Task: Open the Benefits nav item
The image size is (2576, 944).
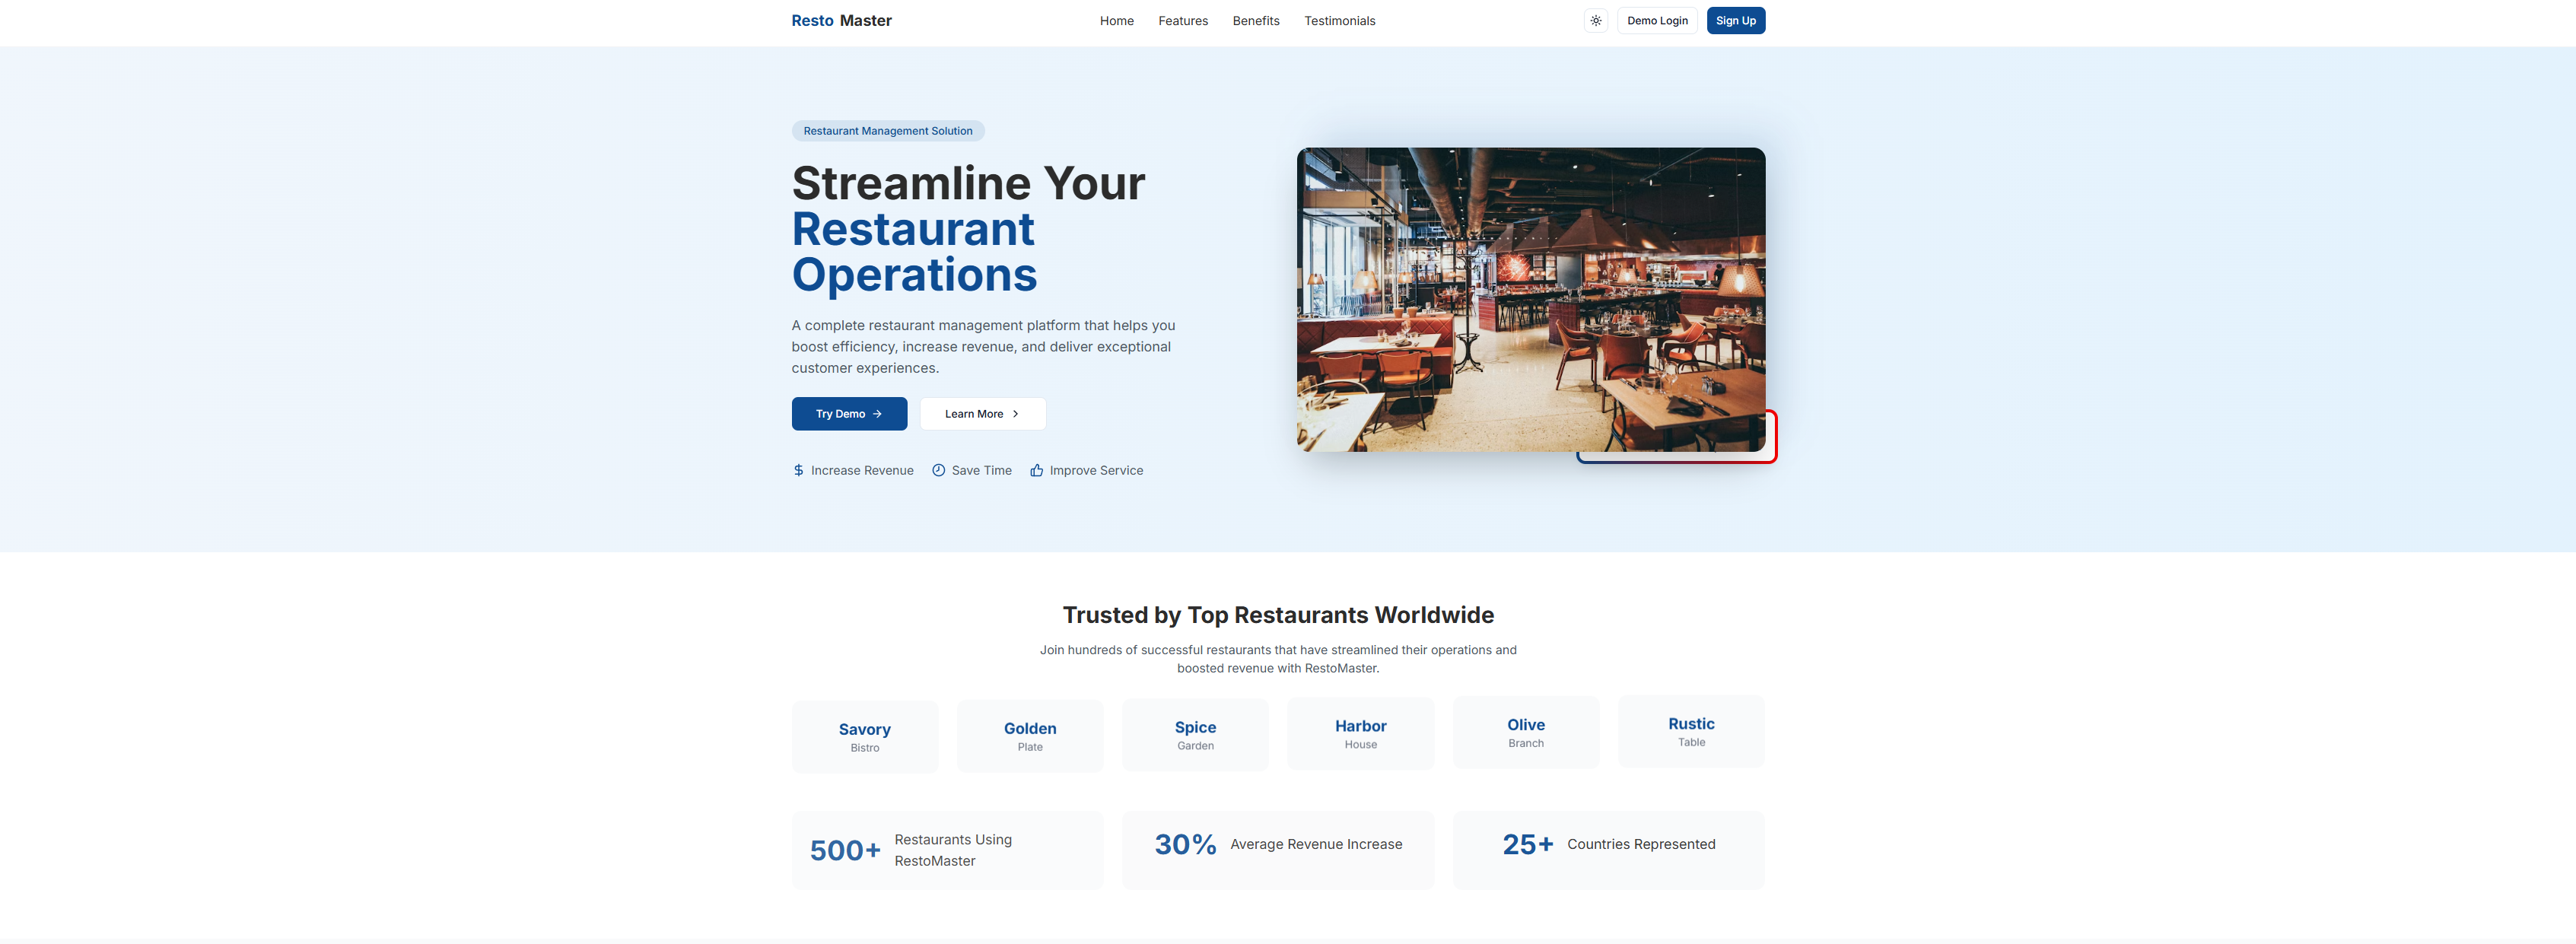Action: [x=1256, y=21]
